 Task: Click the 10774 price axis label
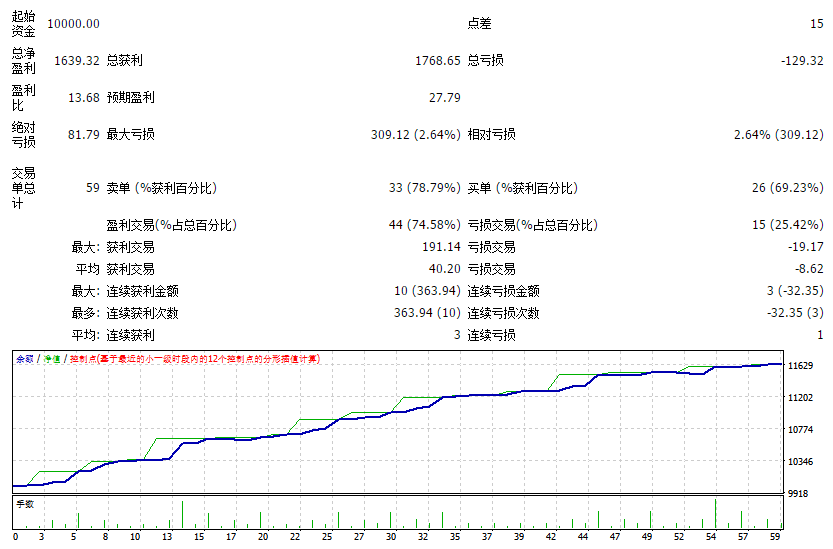tap(801, 429)
